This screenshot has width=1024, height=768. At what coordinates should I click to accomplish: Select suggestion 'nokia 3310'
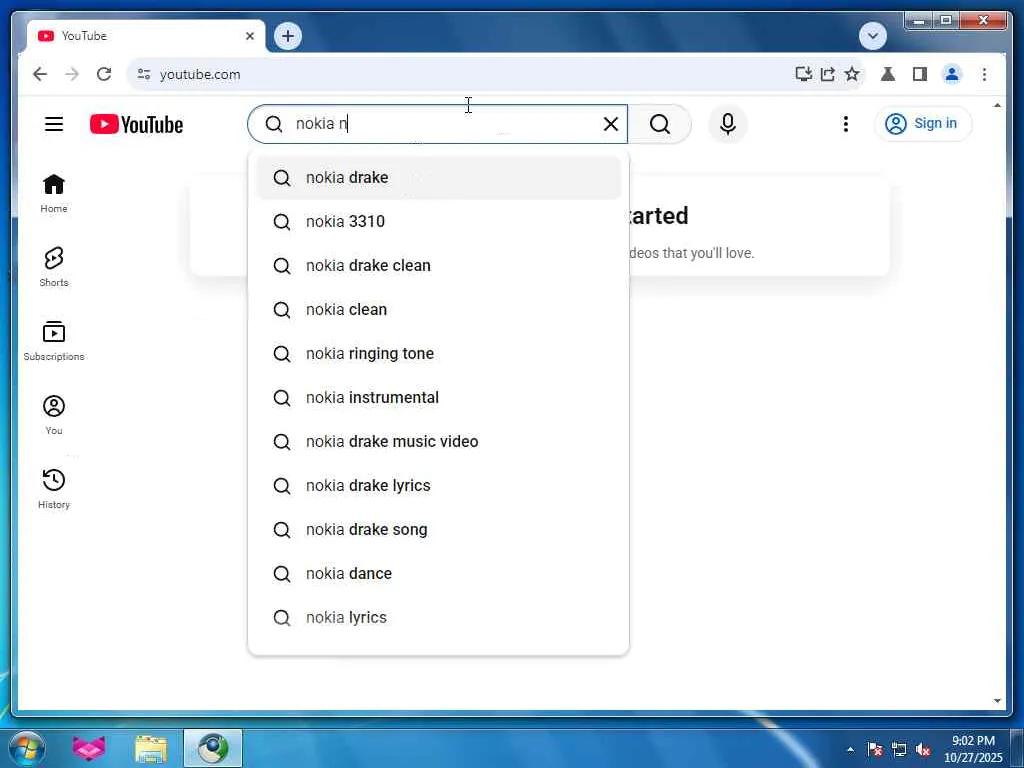click(439, 221)
